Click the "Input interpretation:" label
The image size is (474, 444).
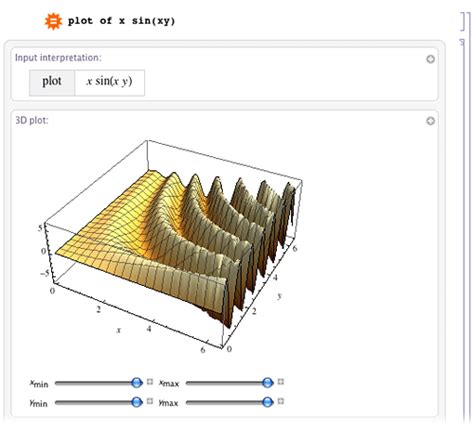[58, 58]
